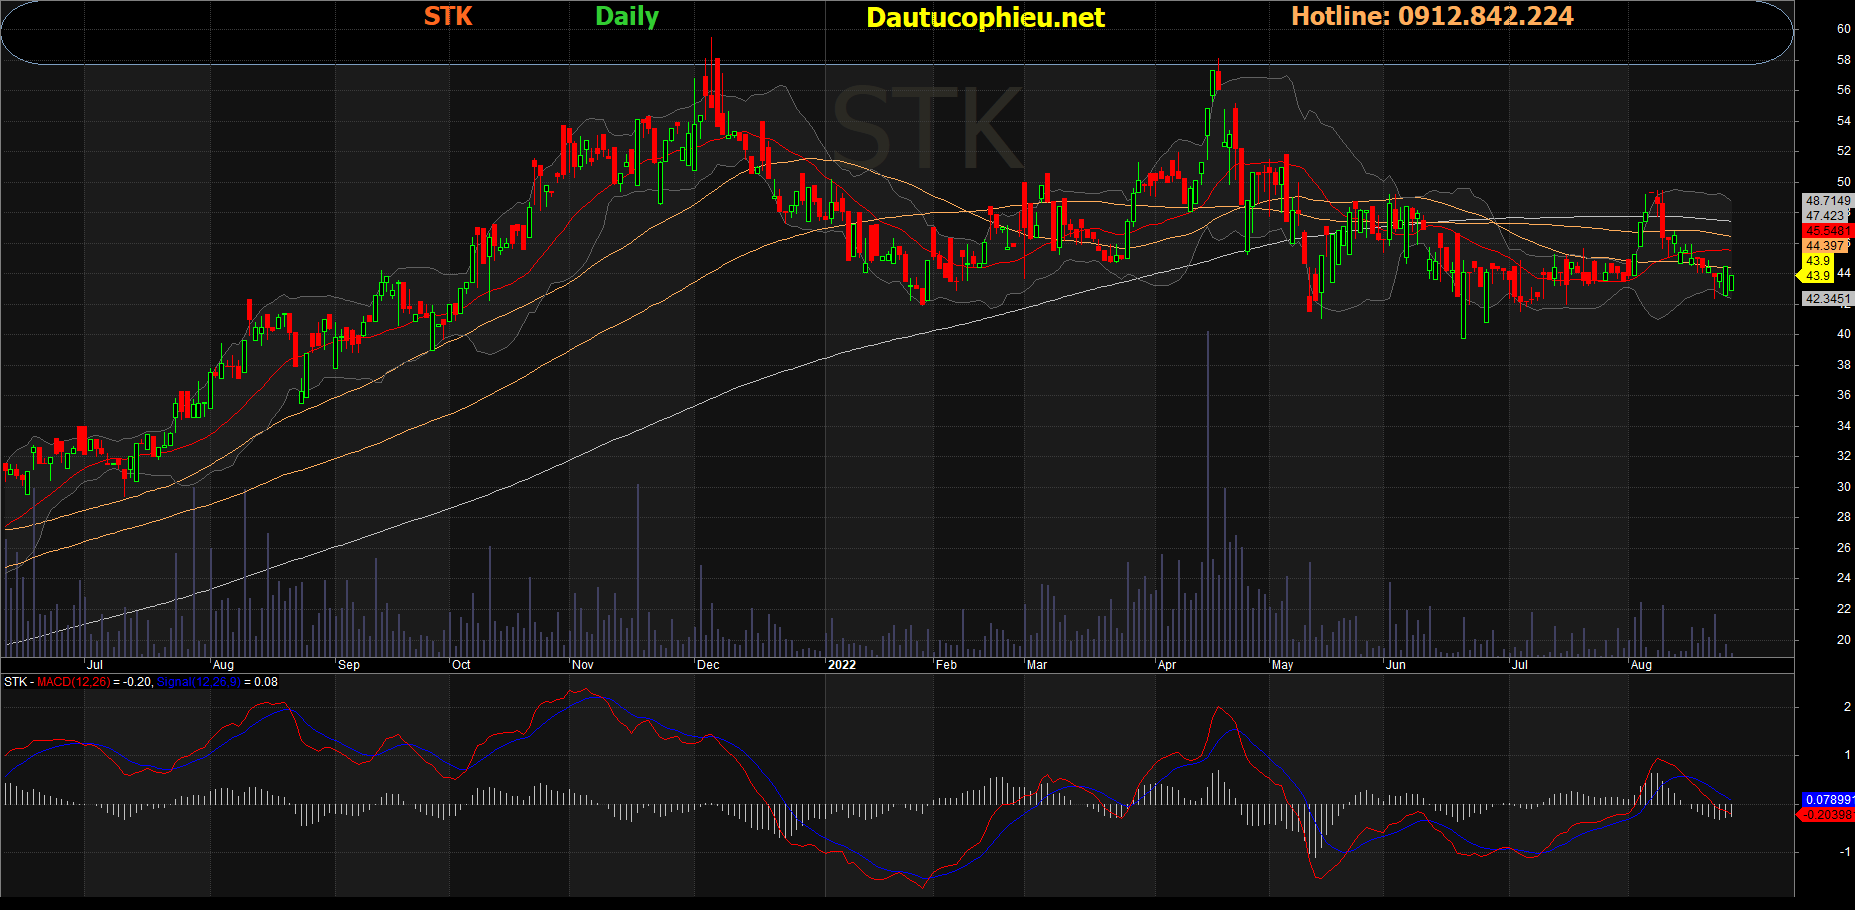Click the Oct month marker on time axis
Image resolution: width=1855 pixels, height=910 pixels.
(461, 665)
